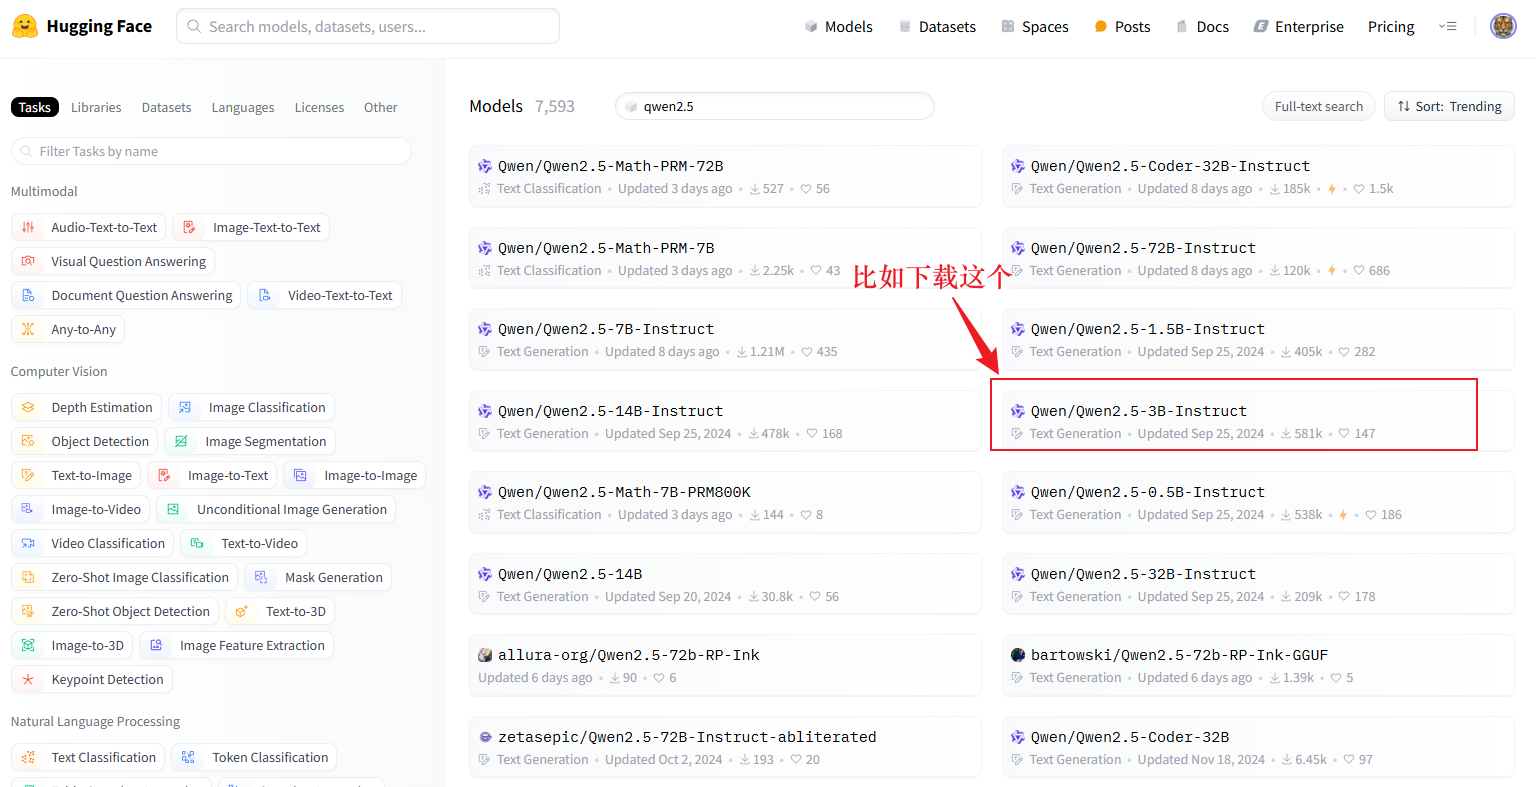
Task: Click the Text-to-3D tag icon
Action: 242,611
